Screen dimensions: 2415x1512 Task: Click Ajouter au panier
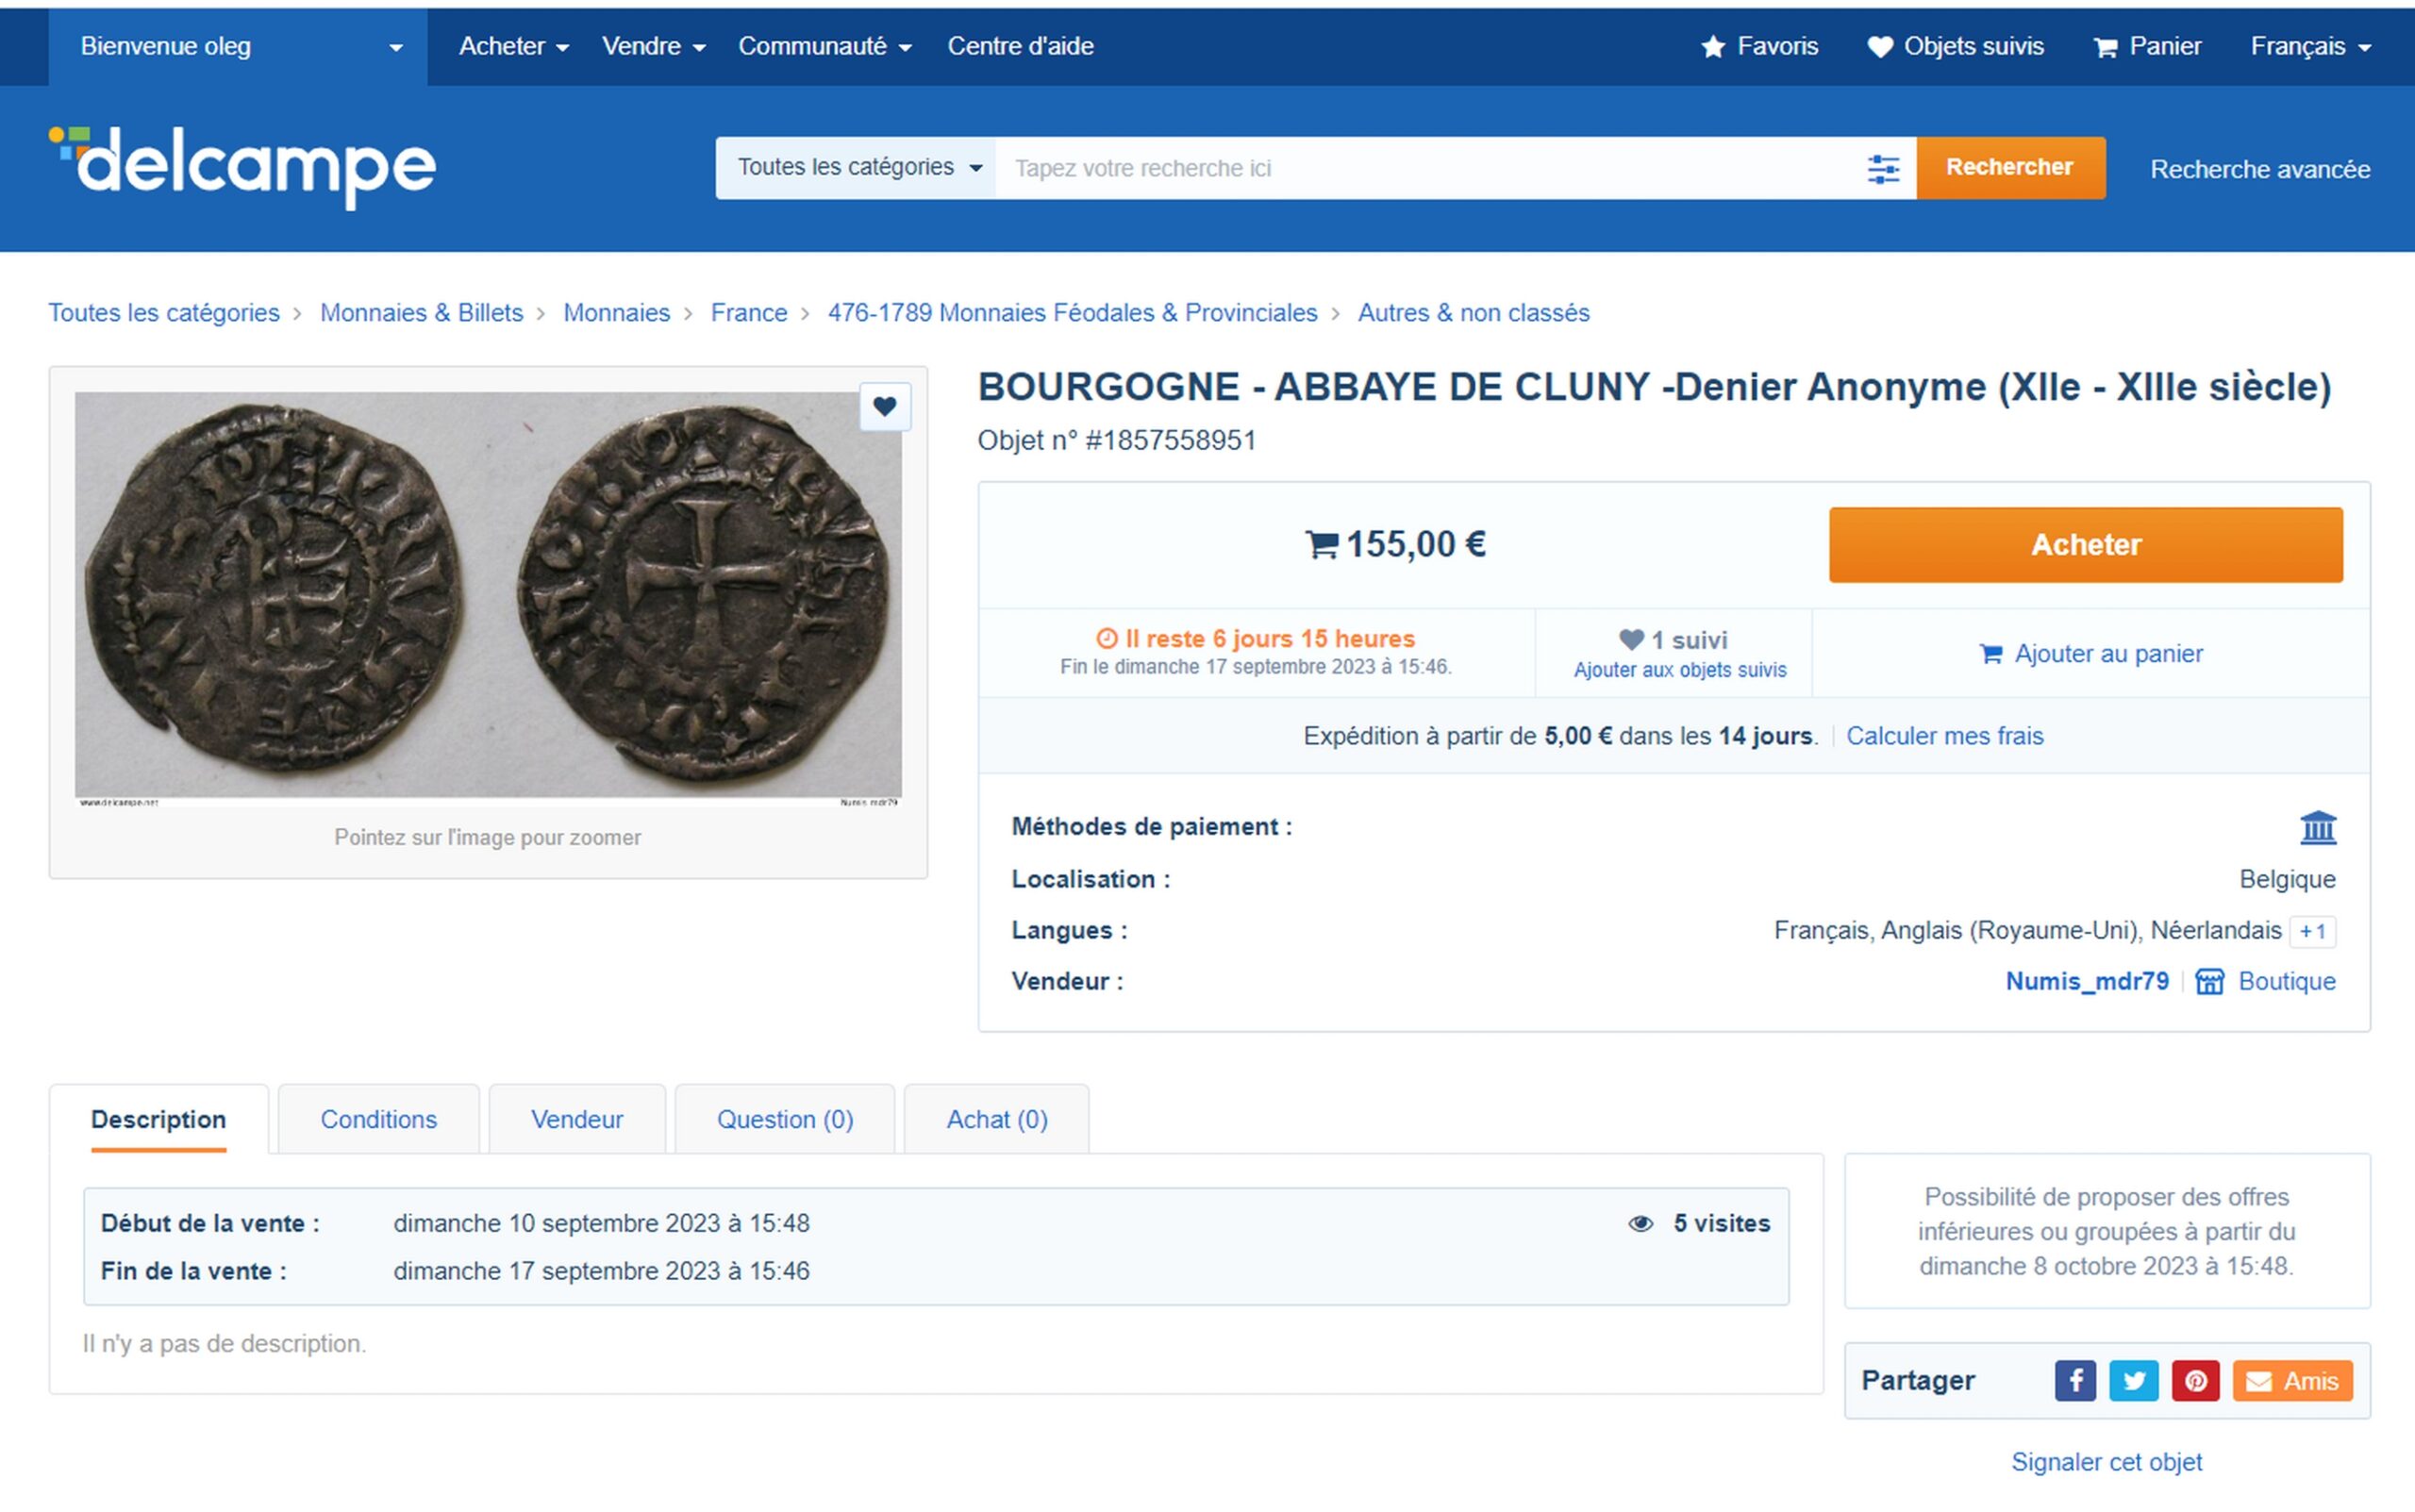[2091, 654]
